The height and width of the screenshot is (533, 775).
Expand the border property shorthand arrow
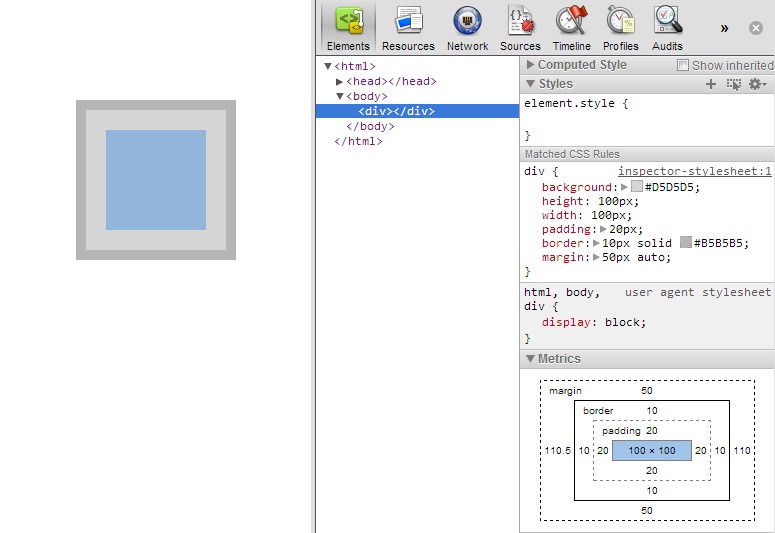pos(596,243)
